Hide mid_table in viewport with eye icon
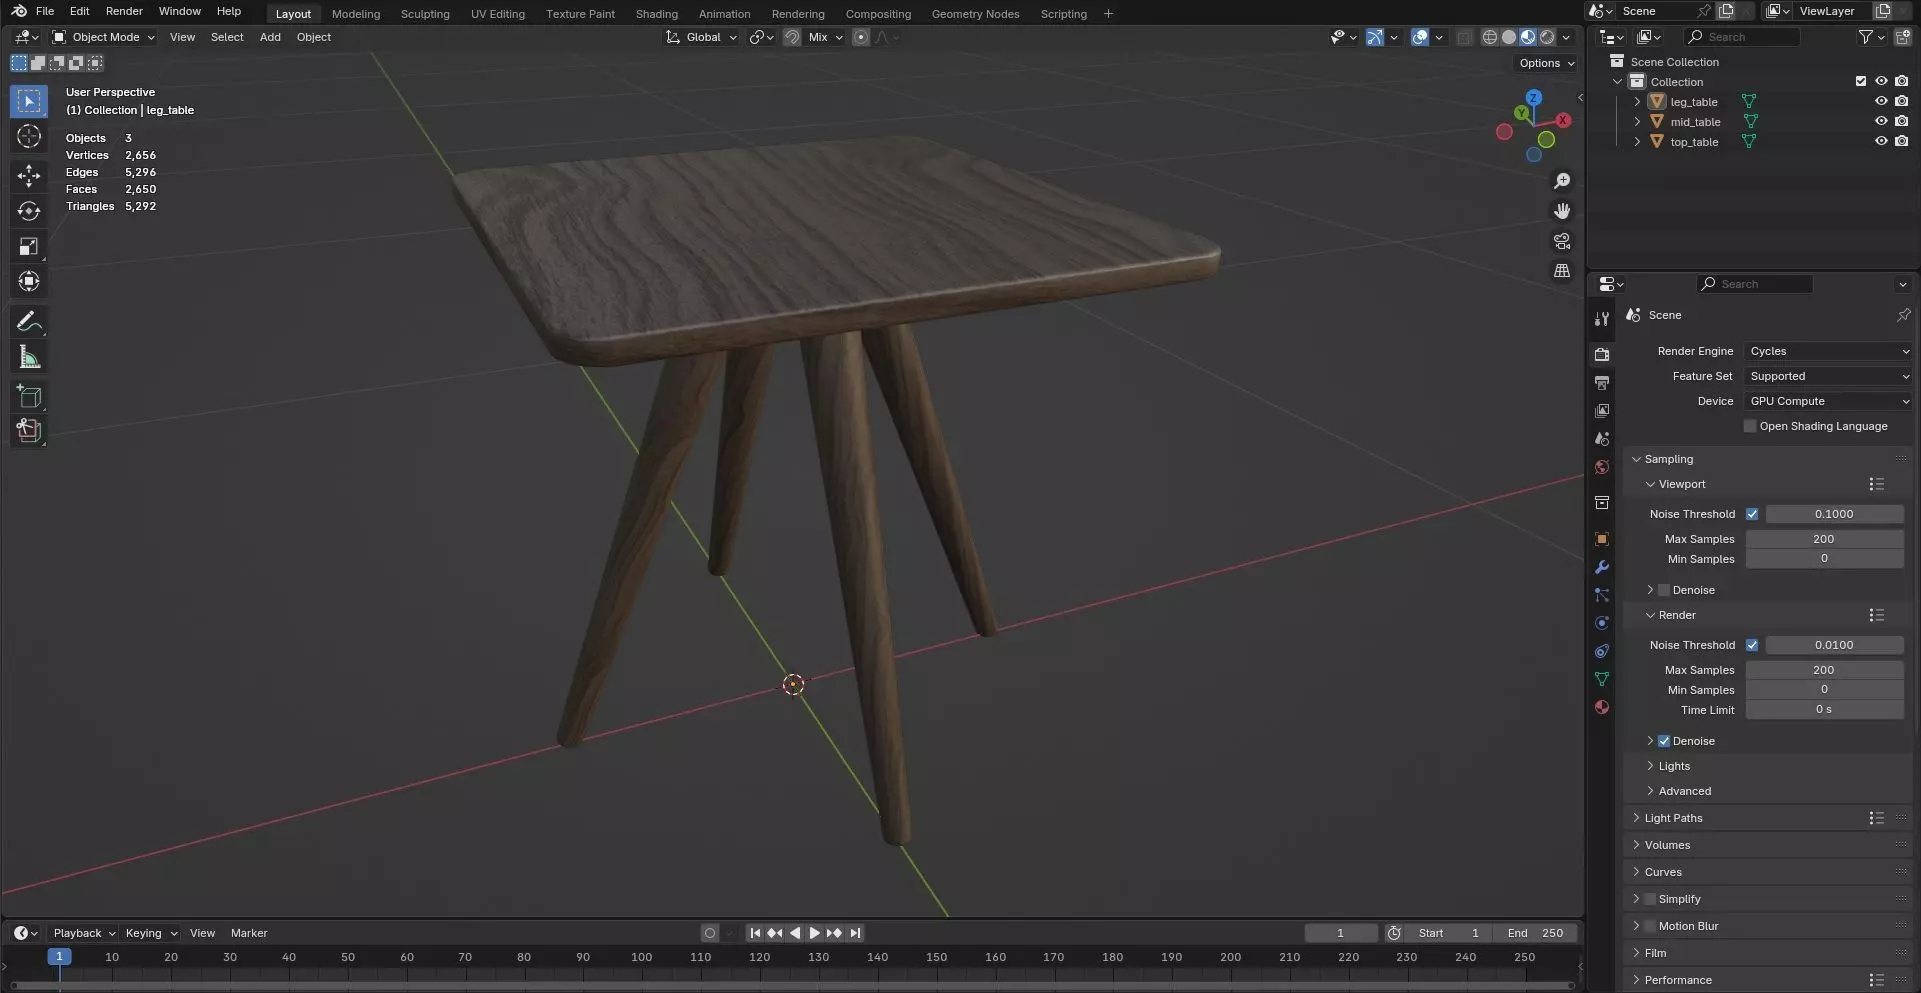Image resolution: width=1921 pixels, height=993 pixels. [x=1881, y=121]
